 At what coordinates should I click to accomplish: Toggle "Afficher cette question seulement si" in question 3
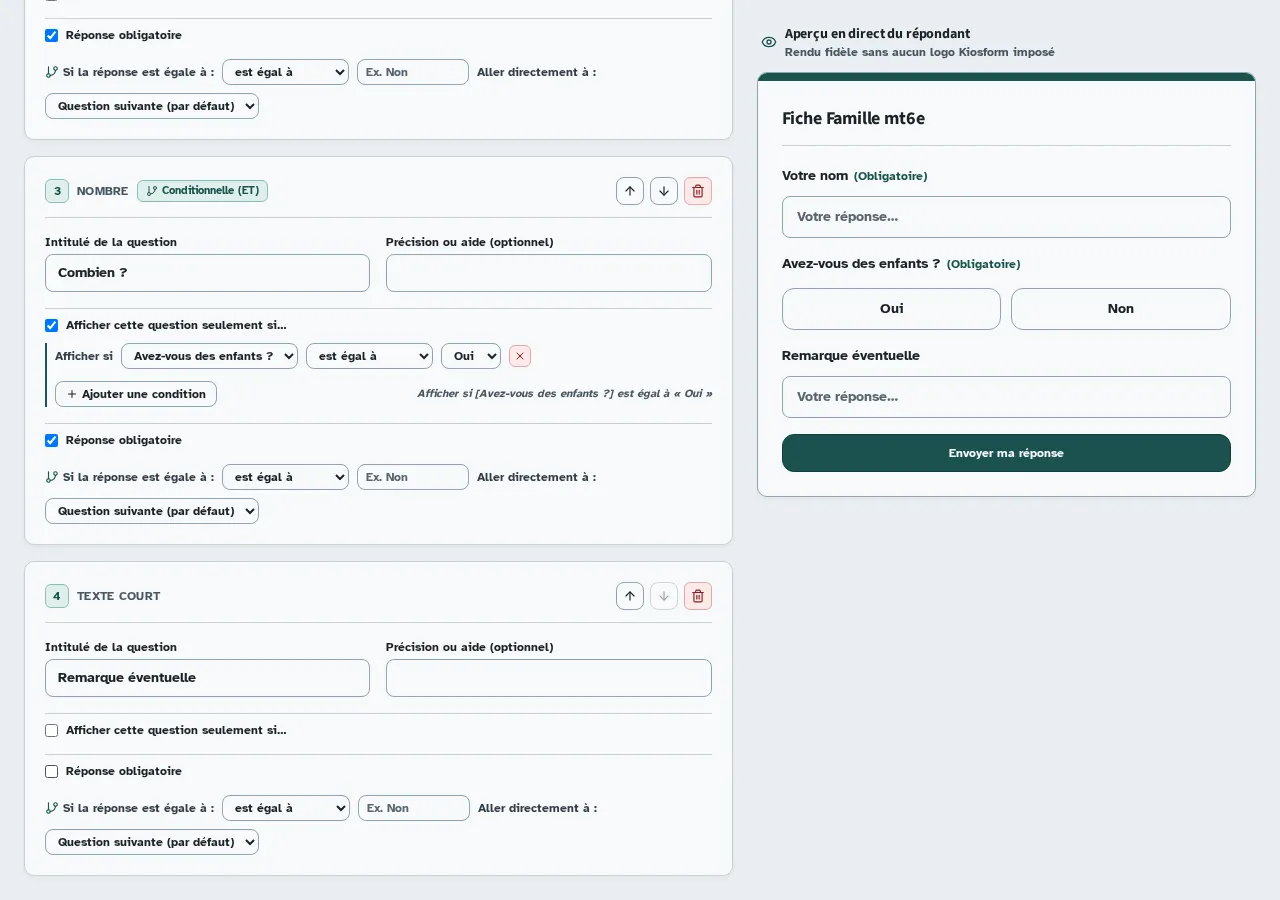pos(52,325)
